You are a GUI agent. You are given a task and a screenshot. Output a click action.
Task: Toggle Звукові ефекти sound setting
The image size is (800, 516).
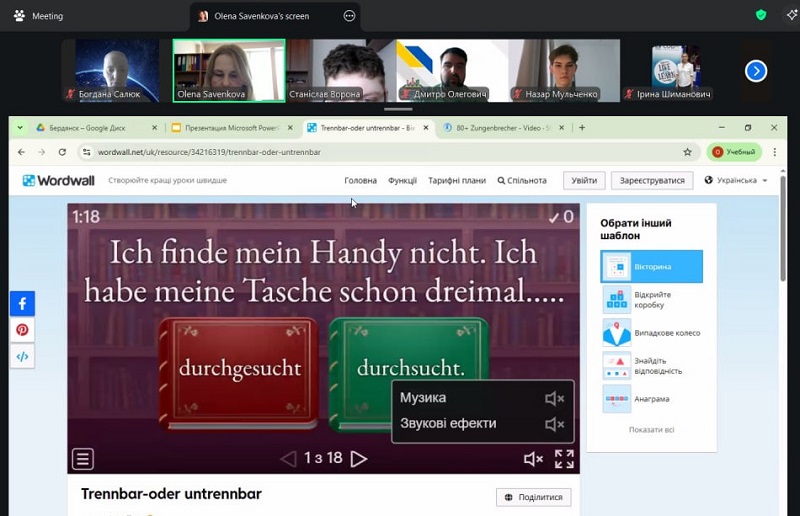pos(554,424)
